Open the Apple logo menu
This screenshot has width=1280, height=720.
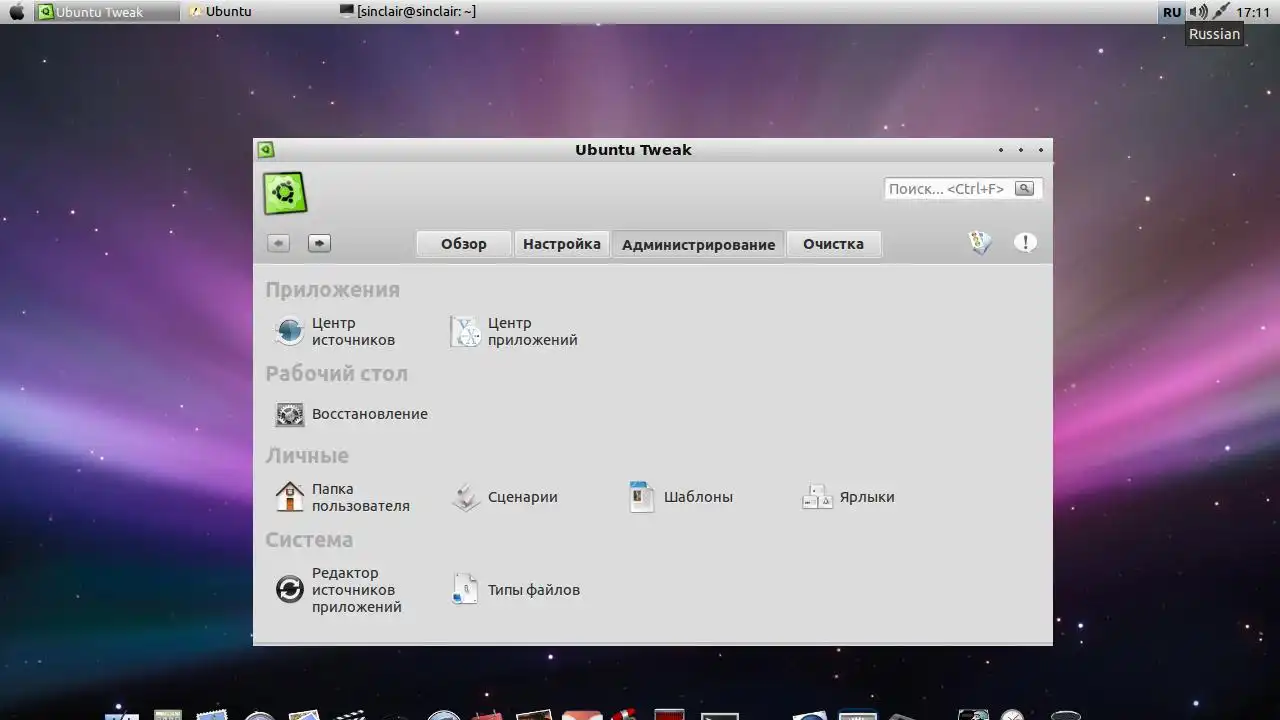pos(16,12)
